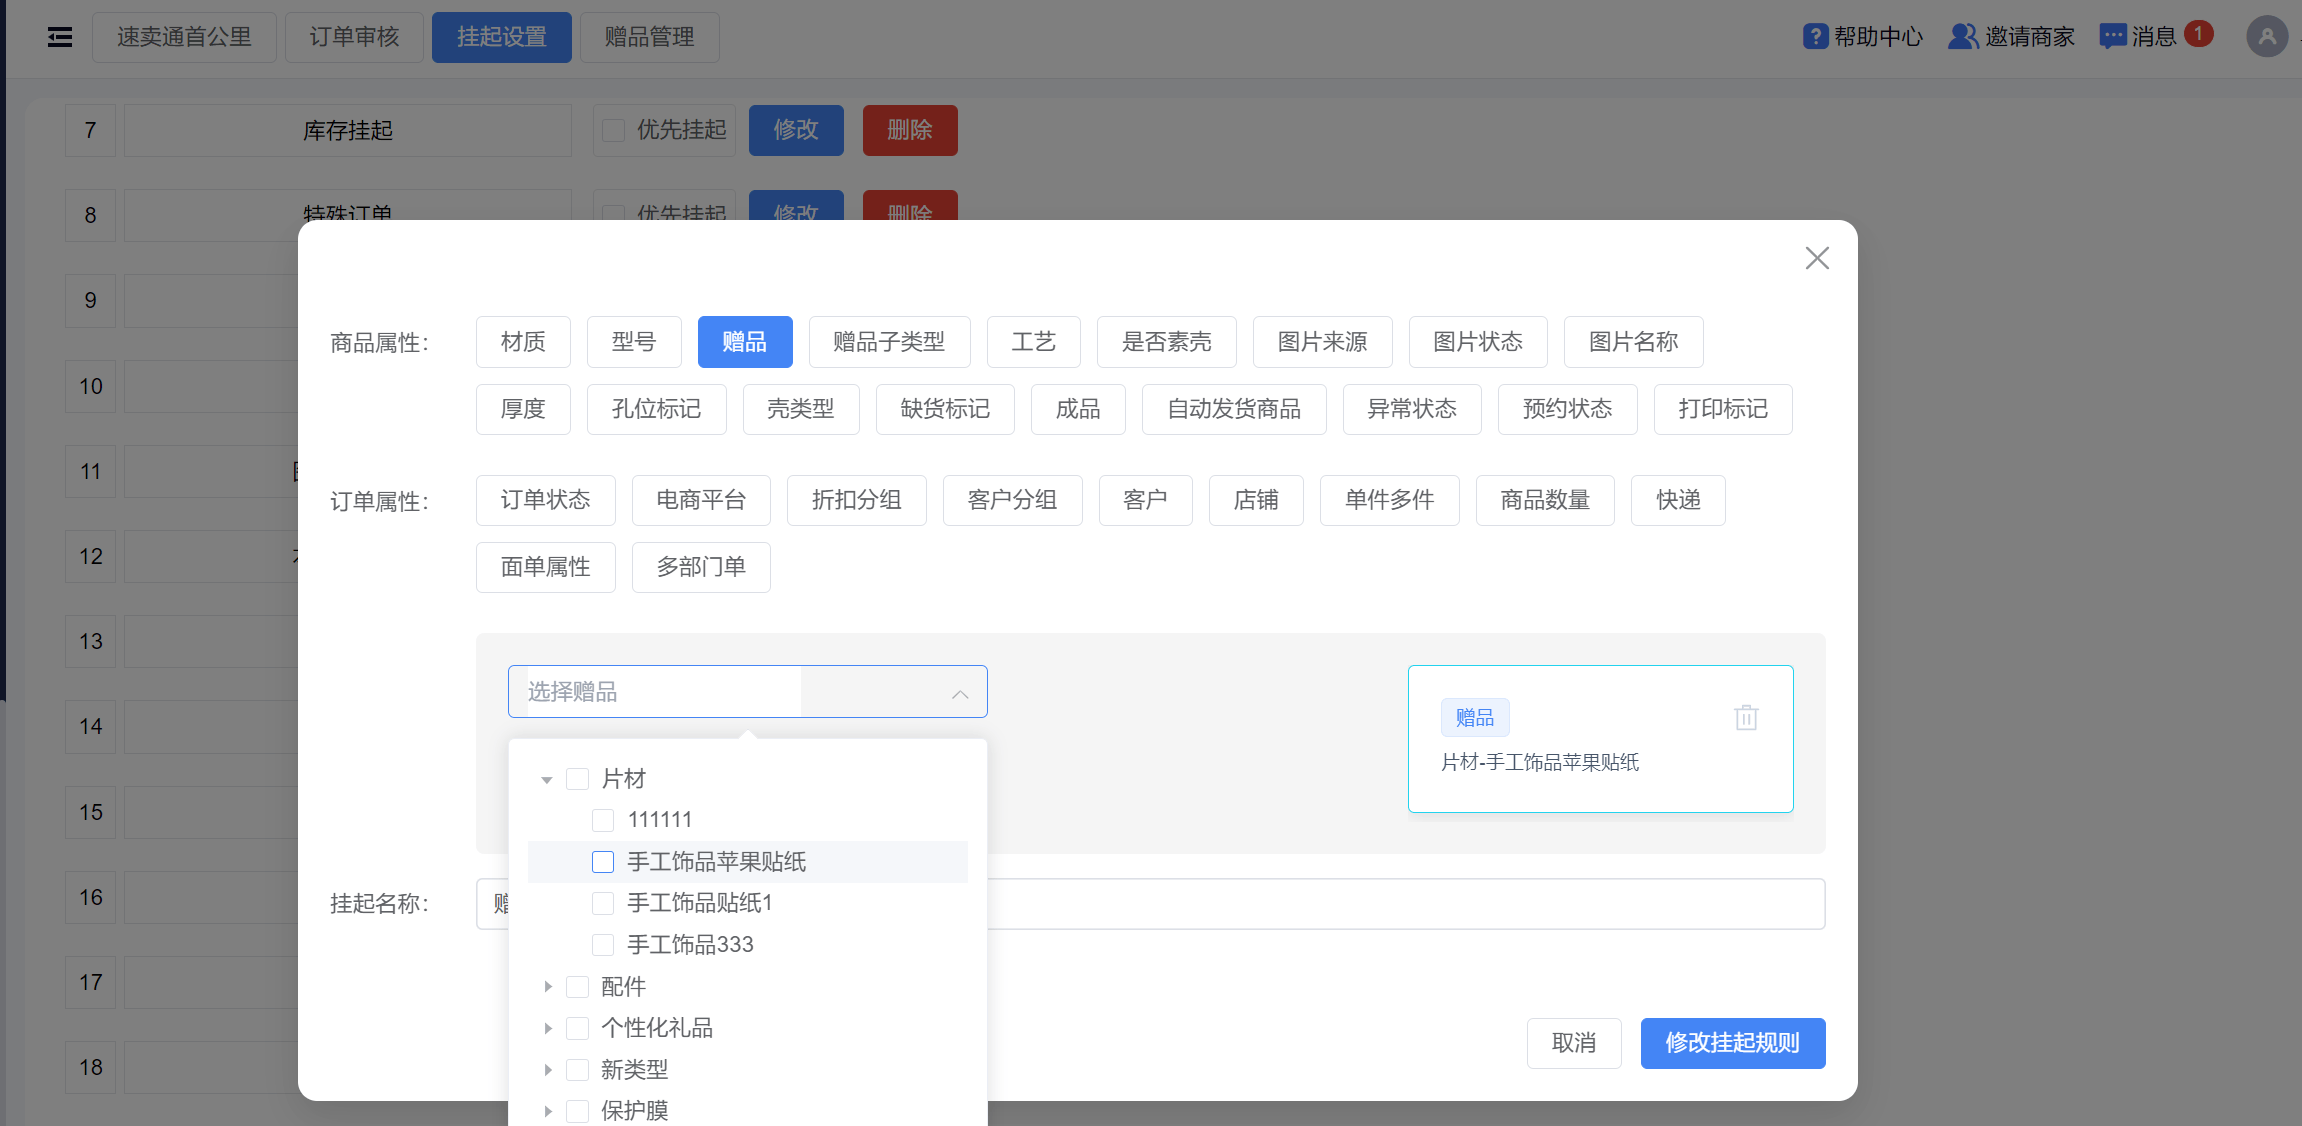This screenshot has height=1126, width=2302.
Task: Switch to the 订单审核 tab
Action: click(x=354, y=38)
